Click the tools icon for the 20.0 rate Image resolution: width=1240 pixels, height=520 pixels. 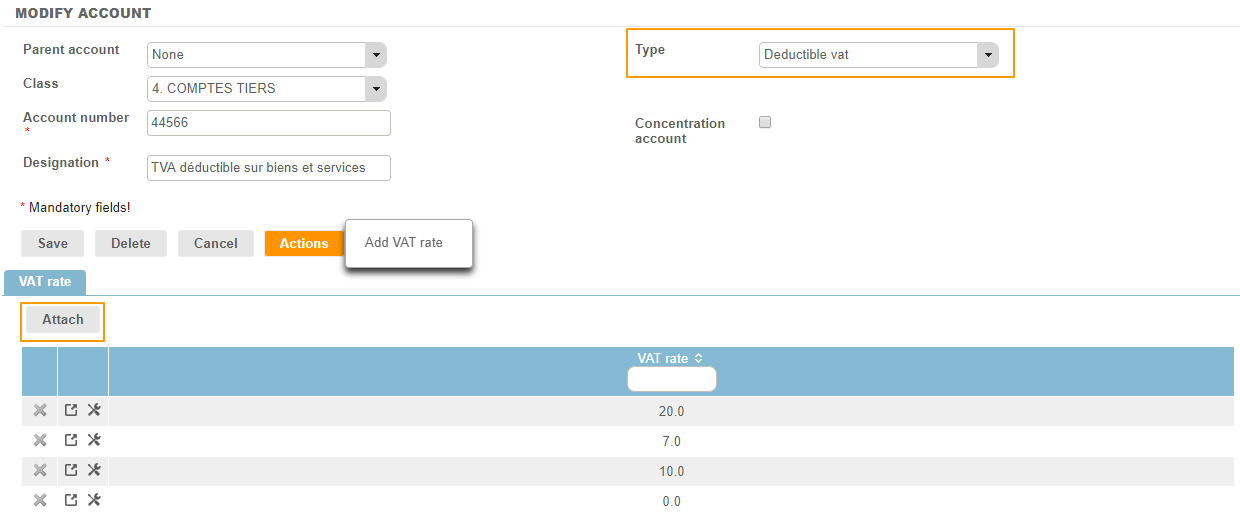point(94,410)
